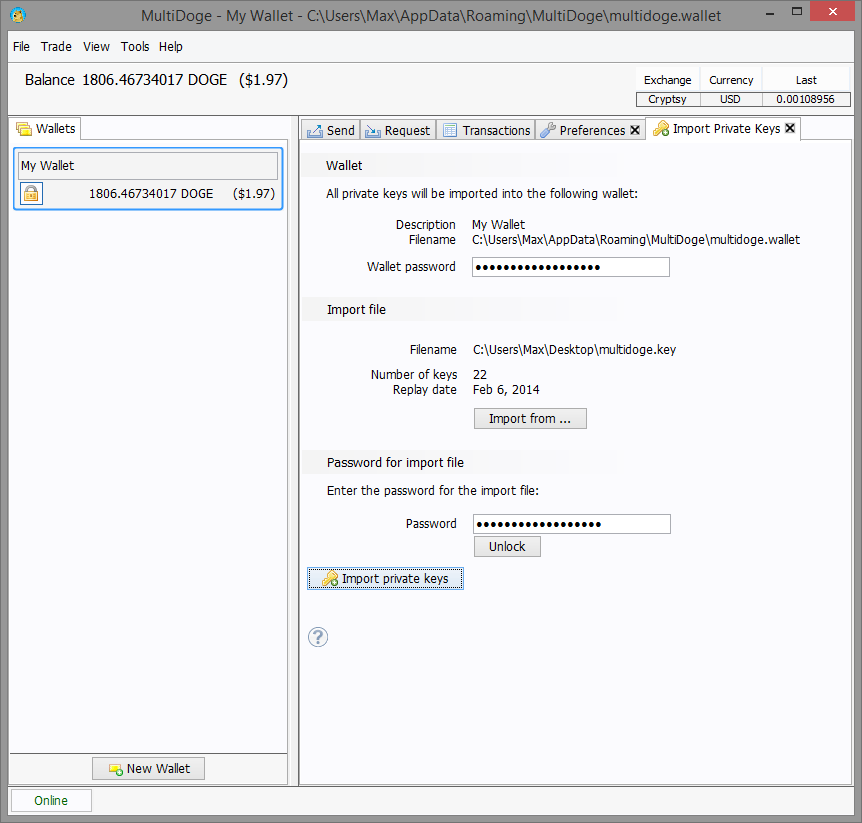Switch to the Transactions tab

pos(486,130)
